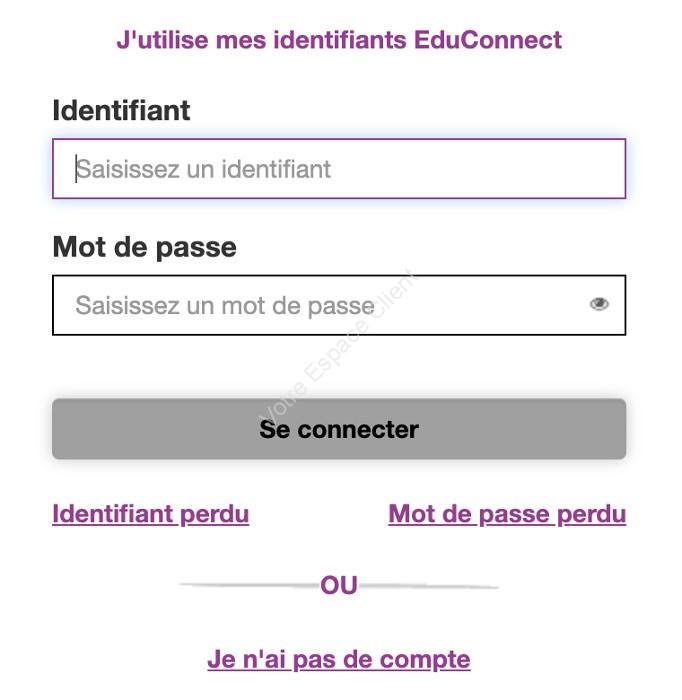The width and height of the screenshot is (682, 700).
Task: Select the Identifiant field label
Action: [x=121, y=110]
